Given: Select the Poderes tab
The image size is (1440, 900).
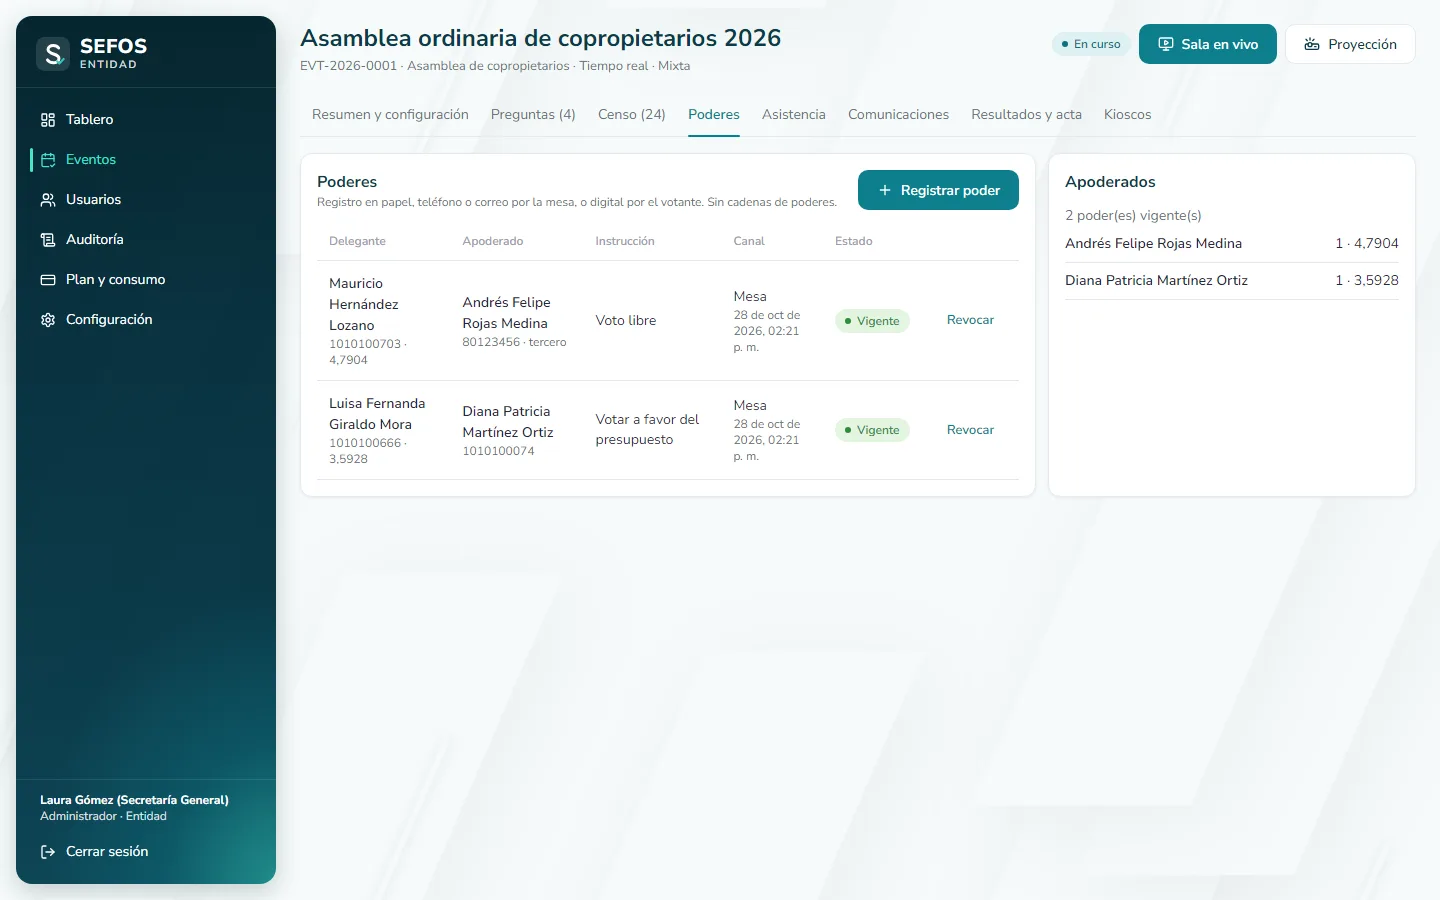Looking at the screenshot, I should click(714, 115).
